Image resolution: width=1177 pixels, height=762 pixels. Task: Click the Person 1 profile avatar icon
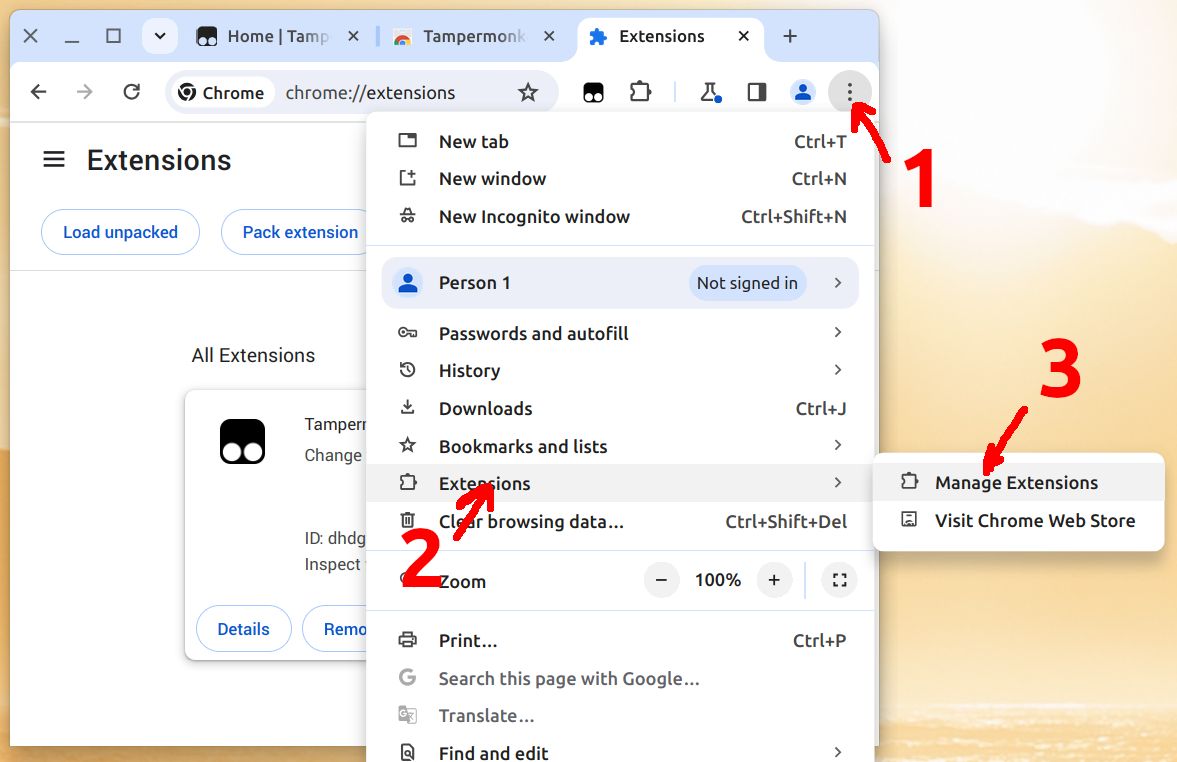tap(802, 91)
